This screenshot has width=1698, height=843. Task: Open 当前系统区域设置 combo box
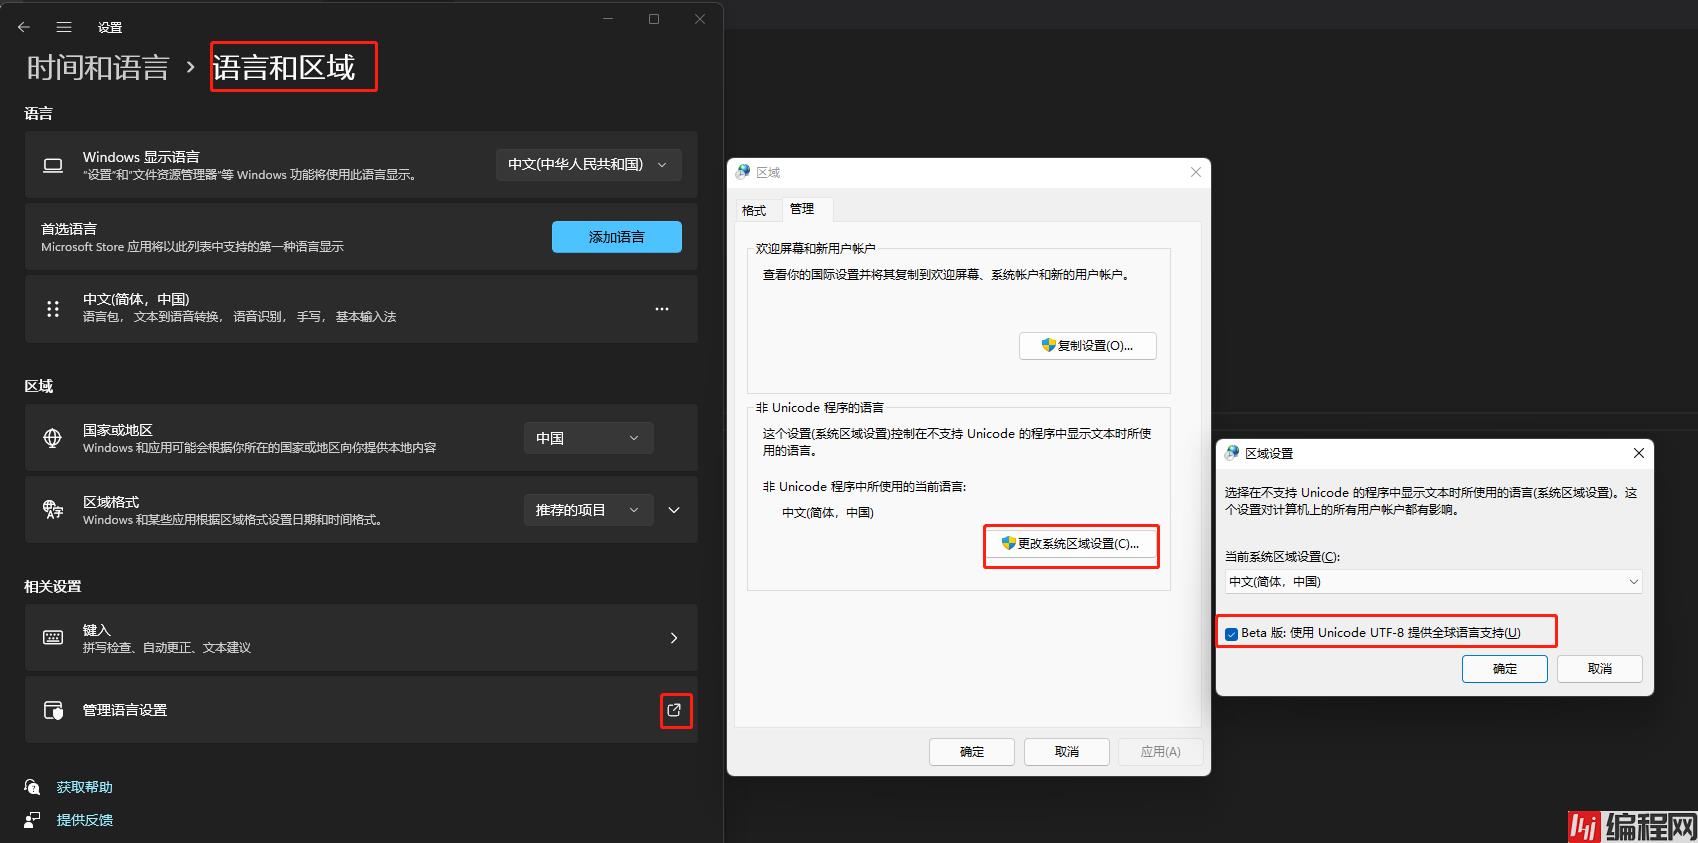[x=1433, y=581]
